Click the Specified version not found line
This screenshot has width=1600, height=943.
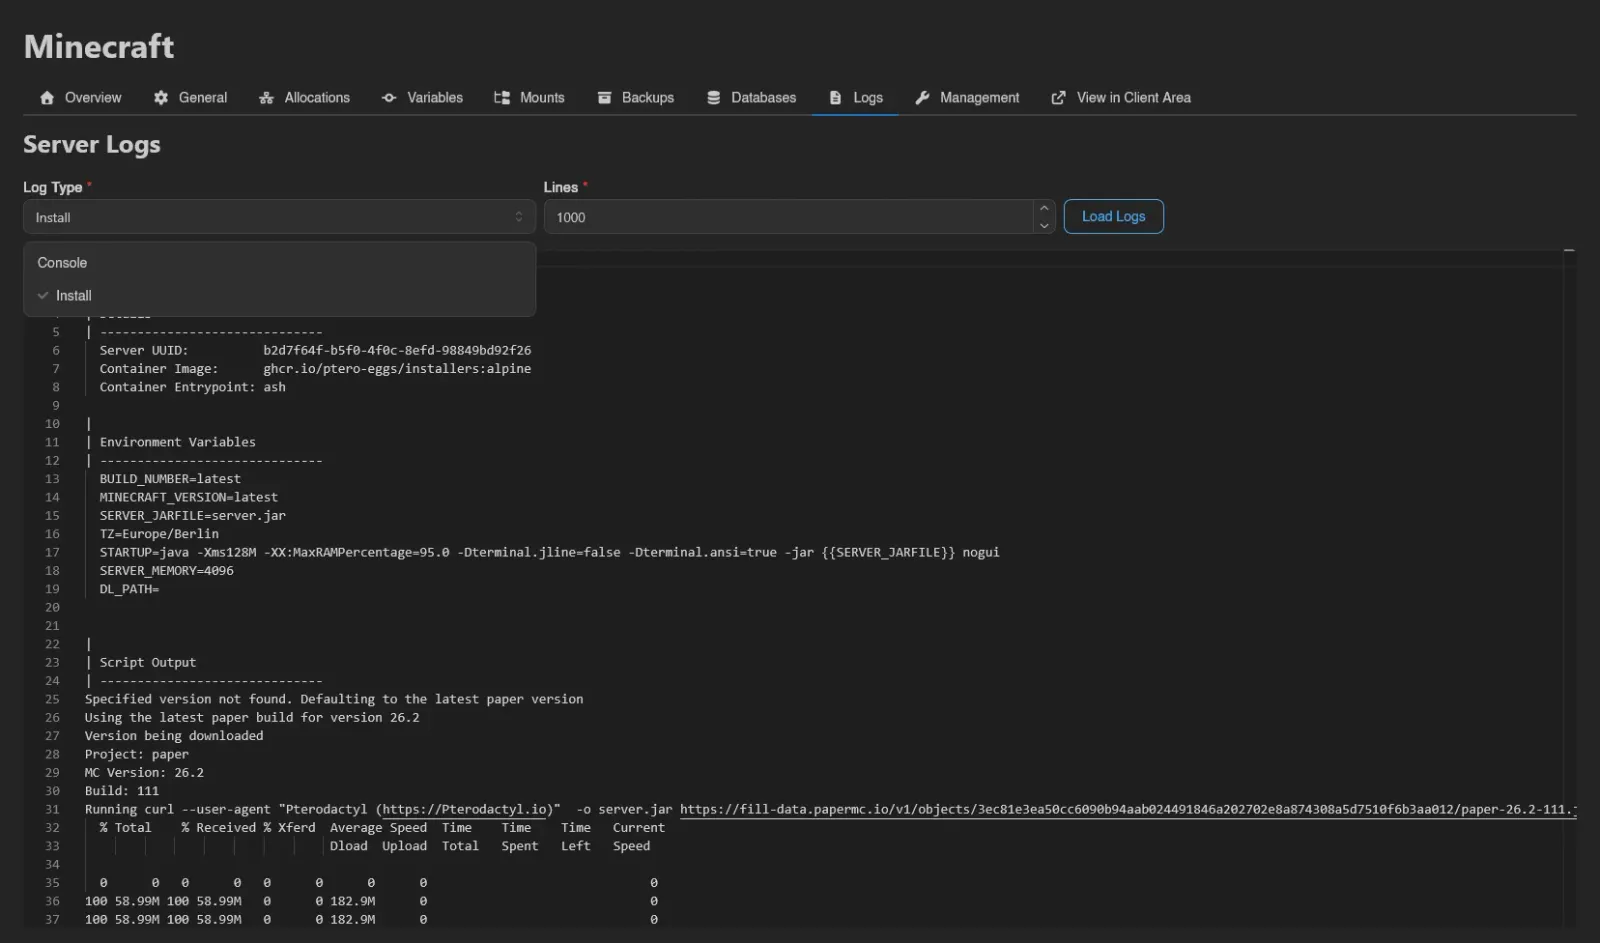334,699
